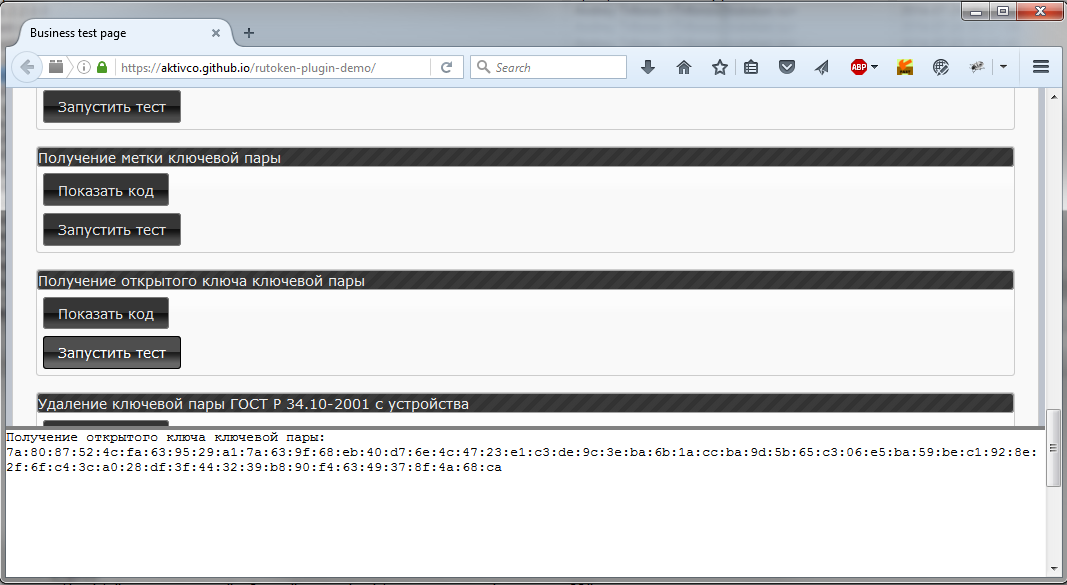Show site information via the info icon

(84, 67)
